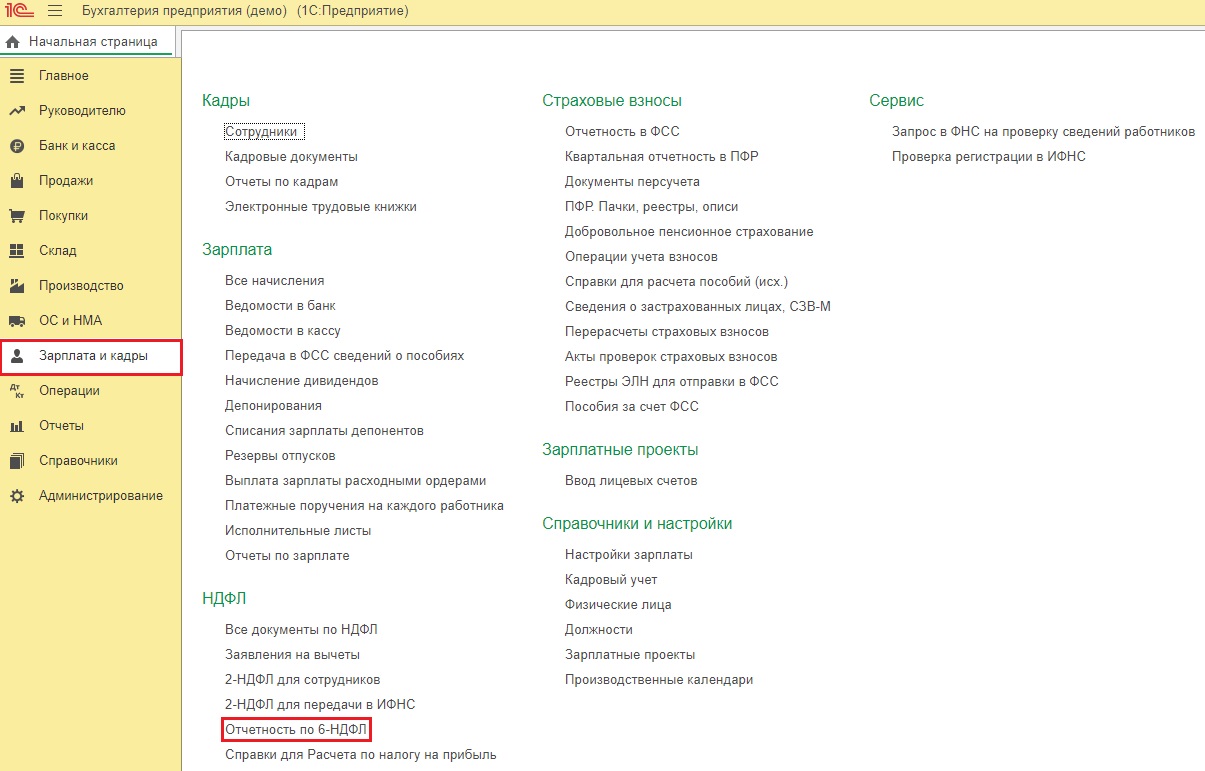The image size is (1205, 771).
Task: Open Отчеты по зарплате
Action: pos(287,556)
